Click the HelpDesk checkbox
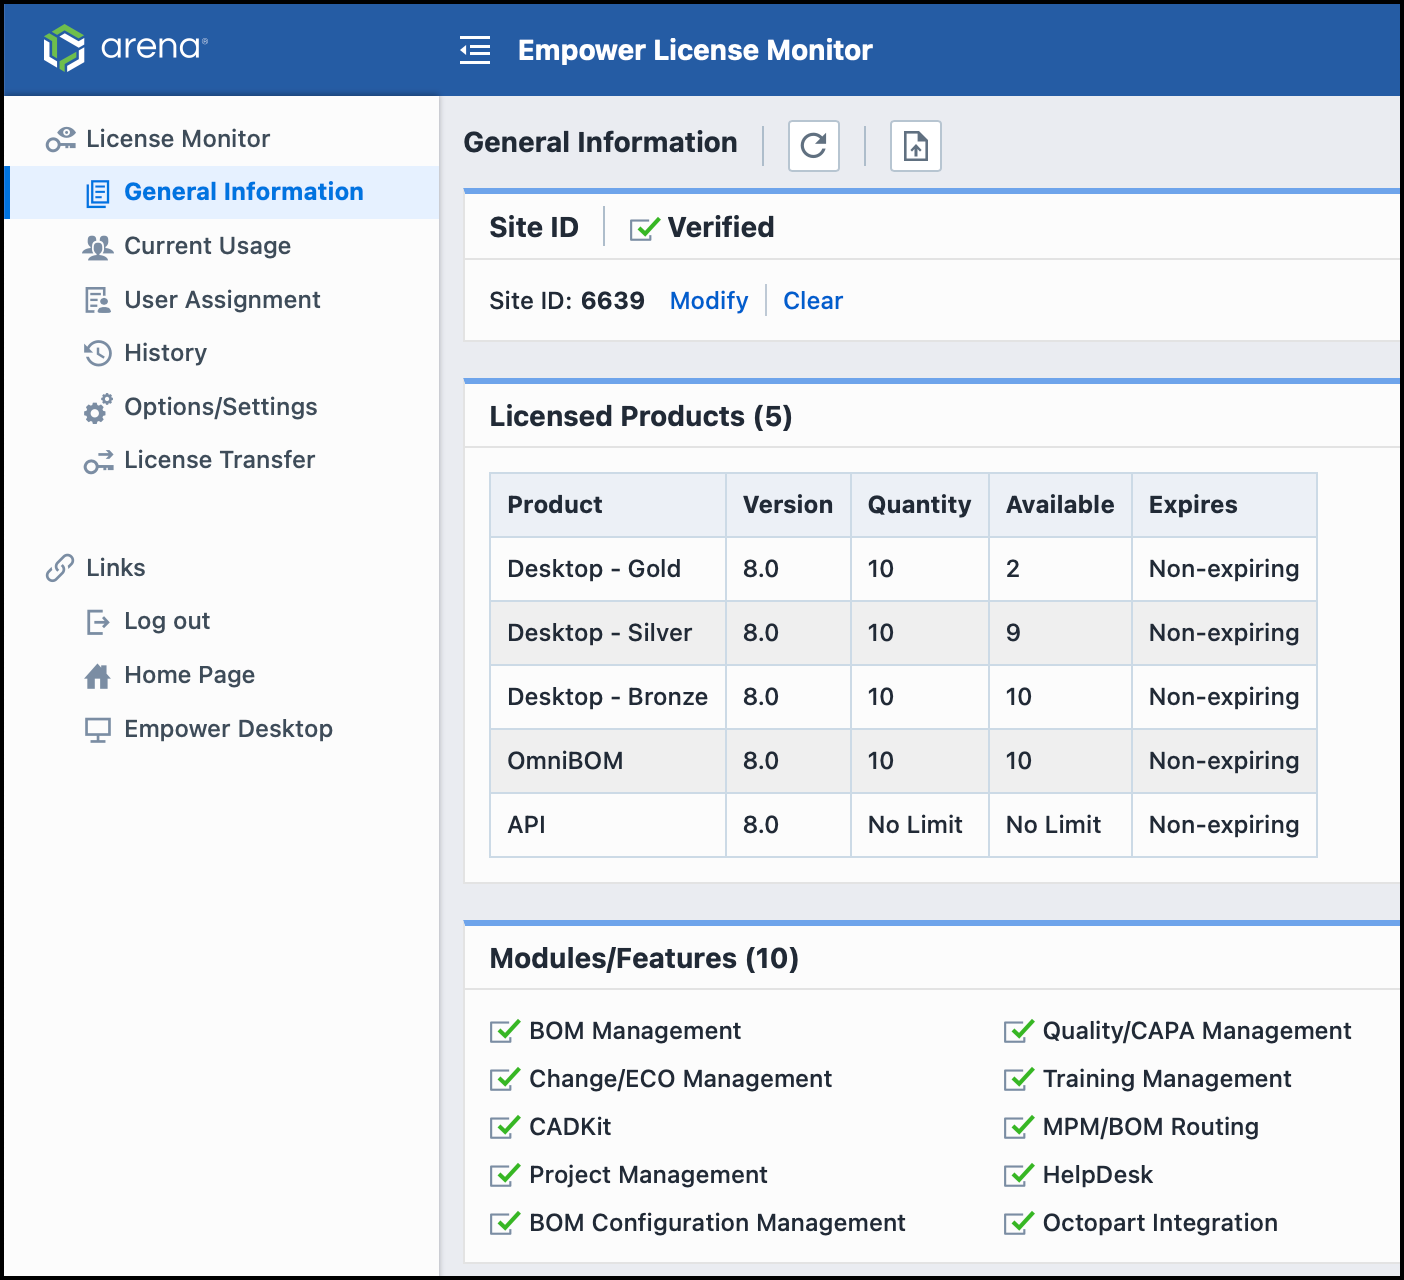The image size is (1404, 1280). tap(1019, 1175)
